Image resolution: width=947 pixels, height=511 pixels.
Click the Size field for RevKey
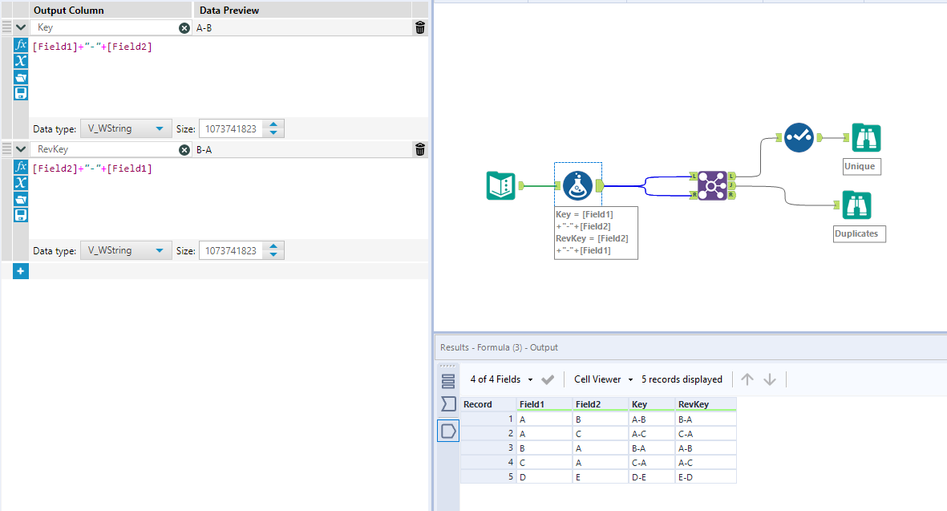click(231, 251)
